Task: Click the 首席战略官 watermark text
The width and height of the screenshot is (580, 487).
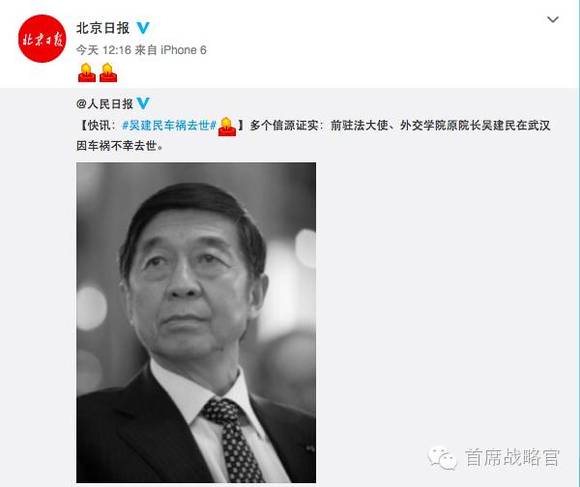Action: [512, 458]
